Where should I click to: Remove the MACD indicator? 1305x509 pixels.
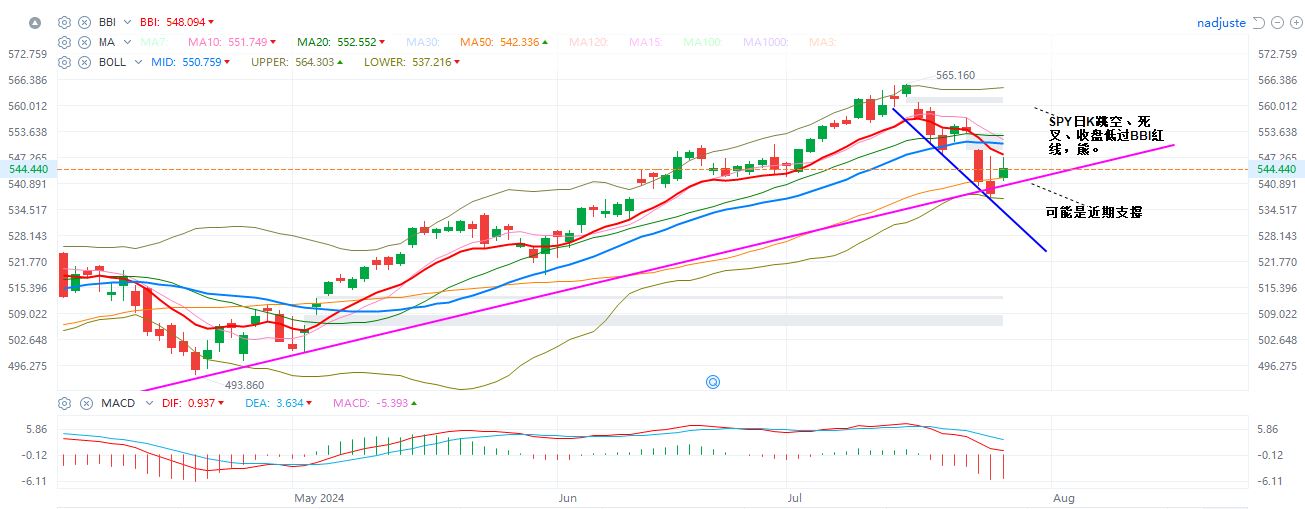point(84,403)
